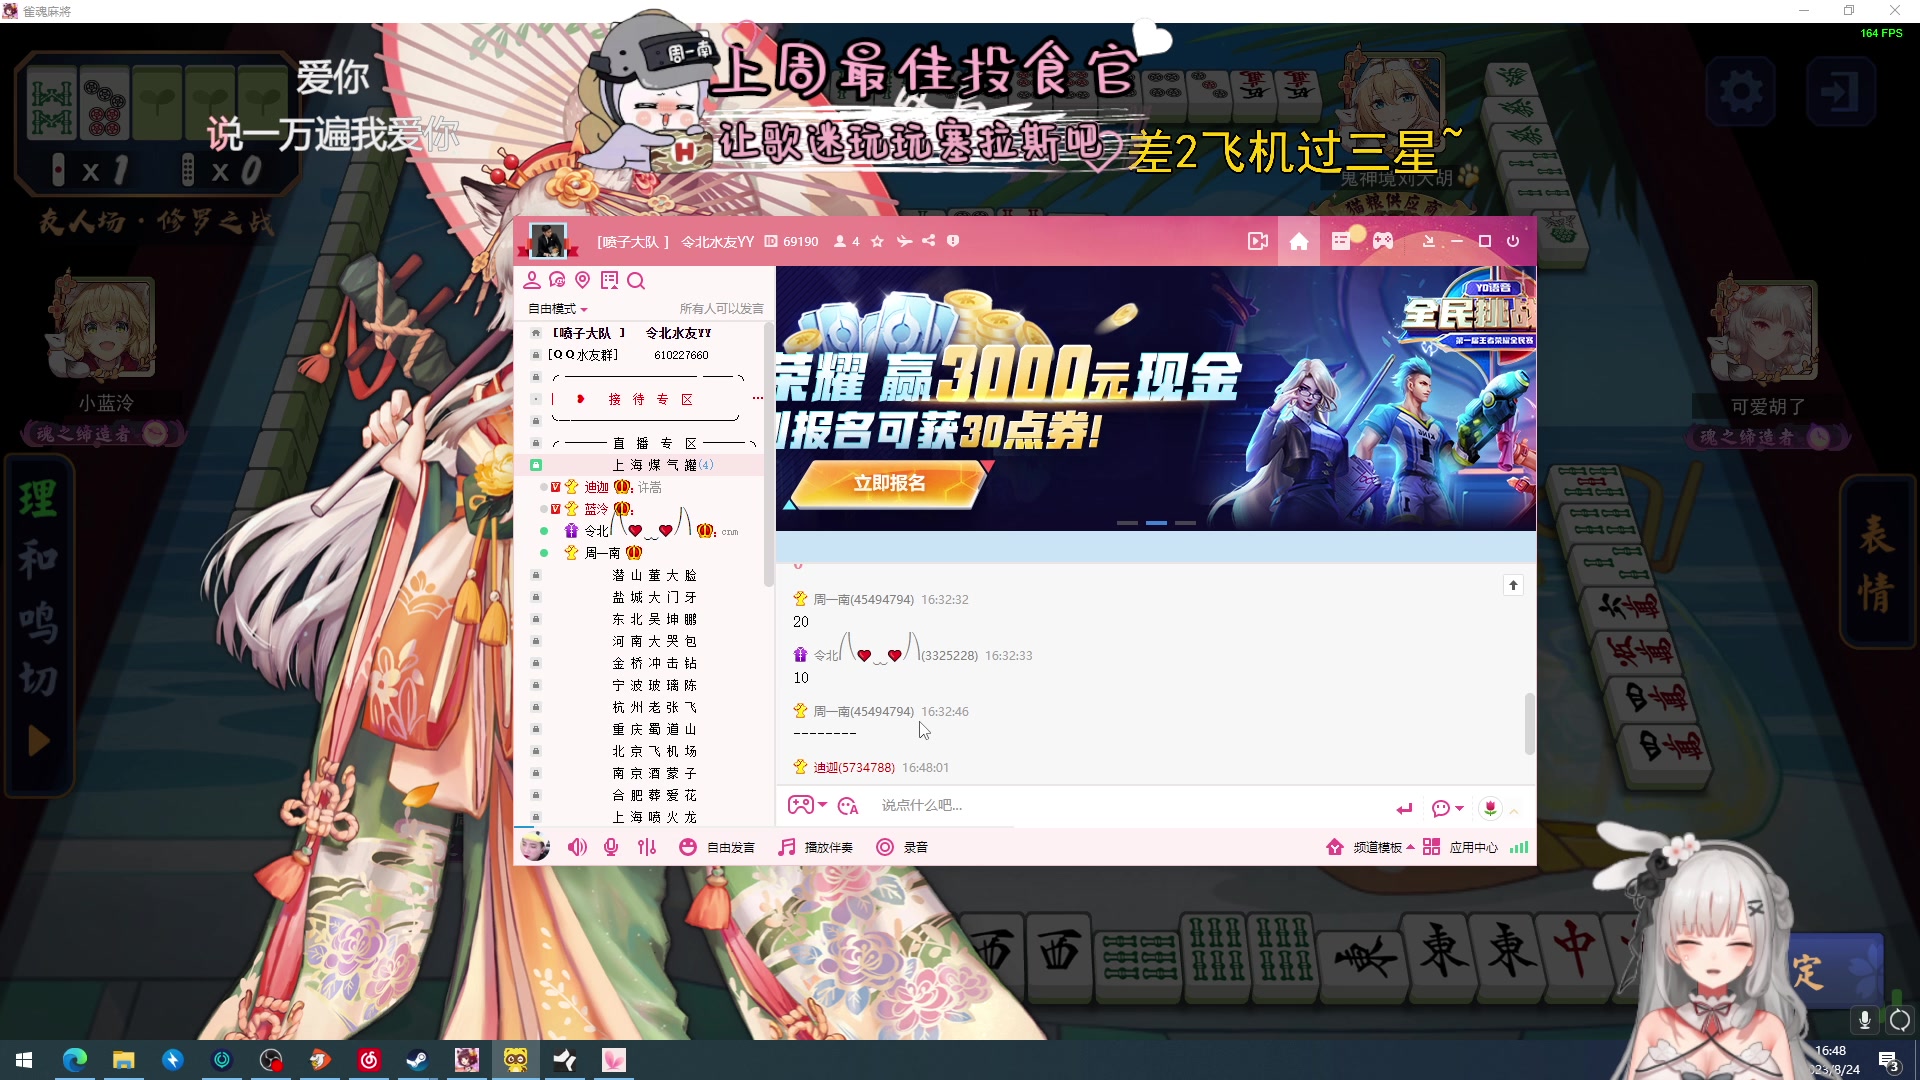Open the bulletin board icon above channel tree

(x=609, y=280)
